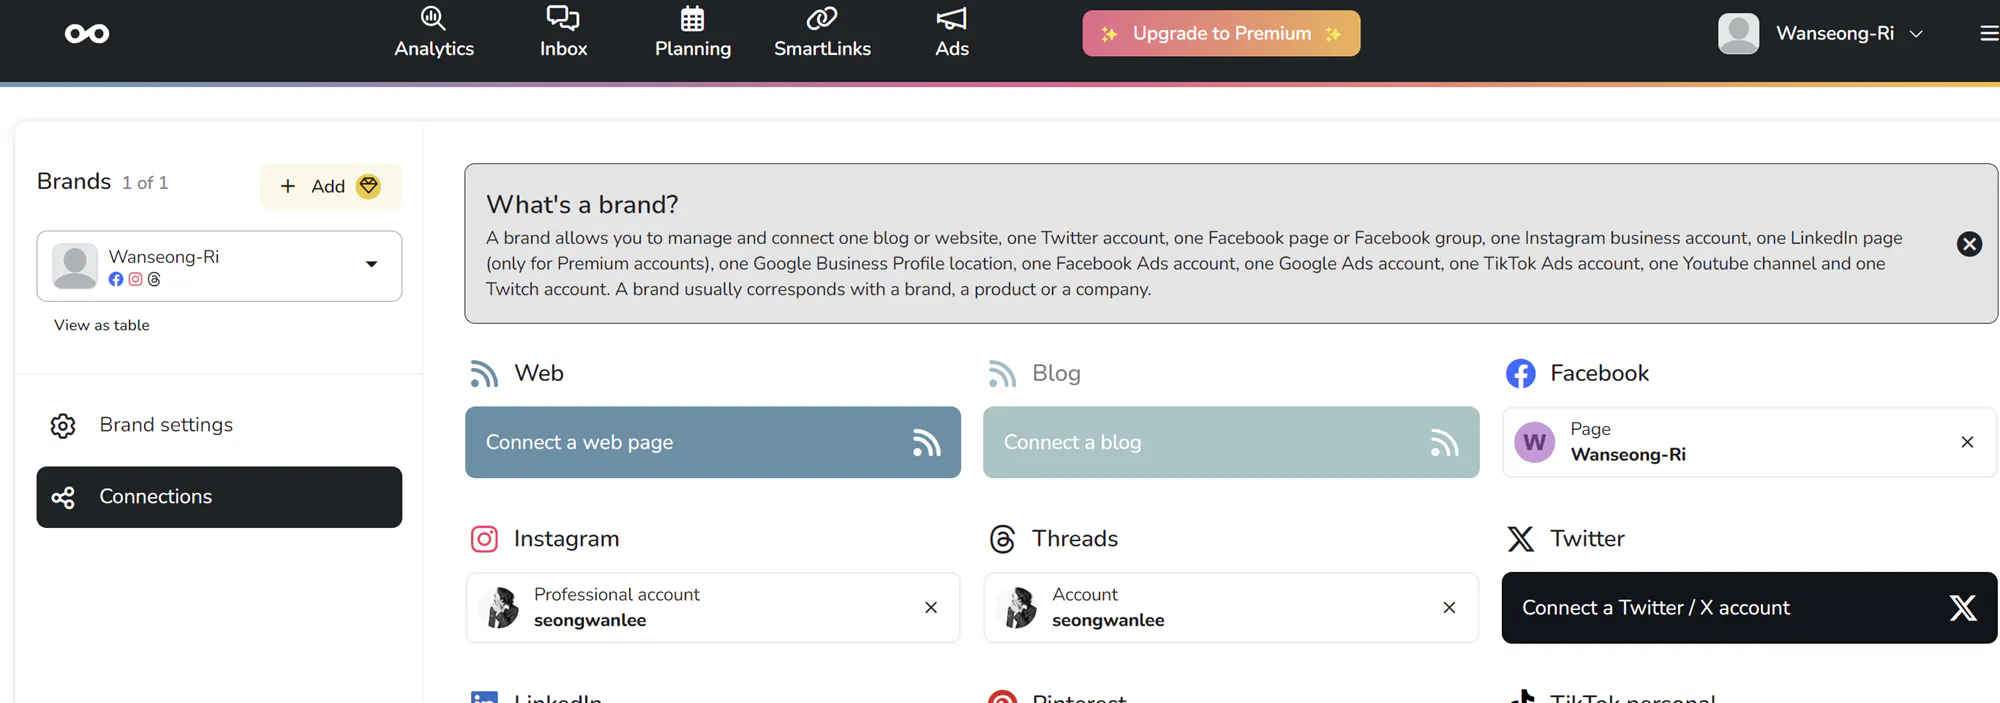This screenshot has height=703, width=2000.
Task: Disconnect the Wanseong-Ri Facebook page
Action: pos(1967,442)
